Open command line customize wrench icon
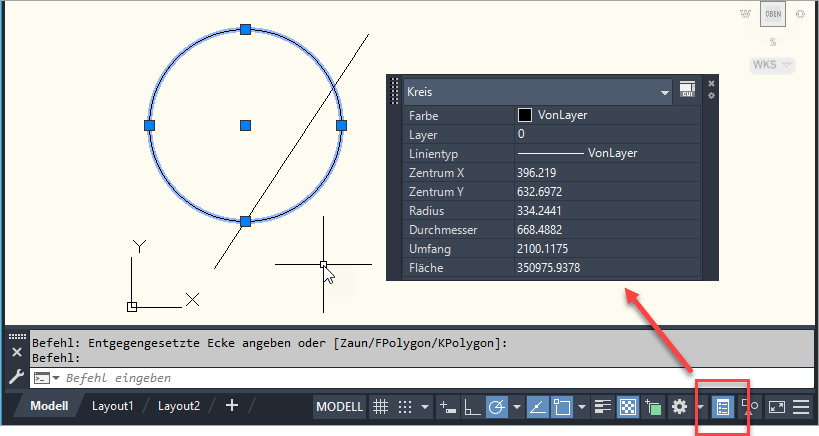The height and width of the screenshot is (436, 819). [x=16, y=376]
